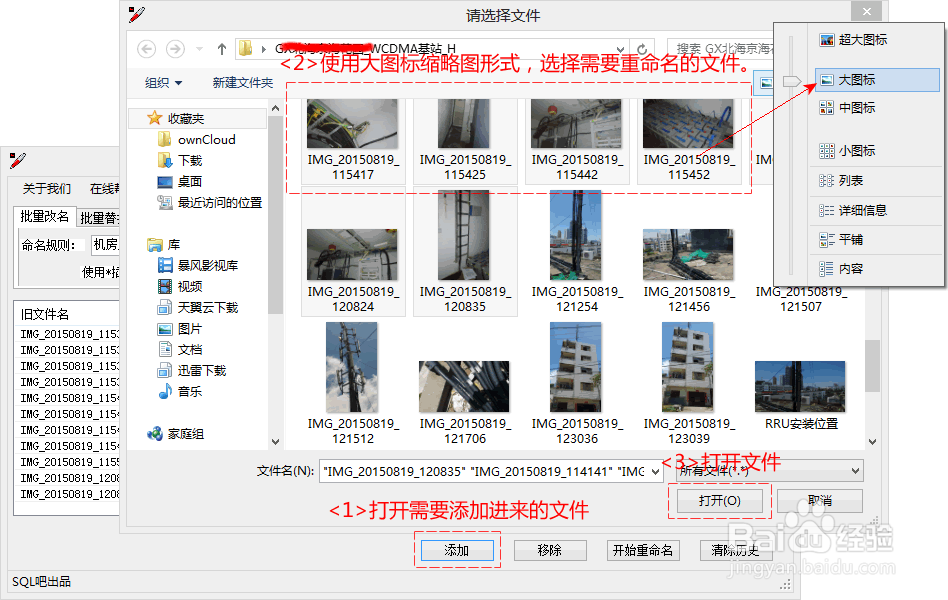Select 小图标 view option
This screenshot has height=600, width=948.
875,151
